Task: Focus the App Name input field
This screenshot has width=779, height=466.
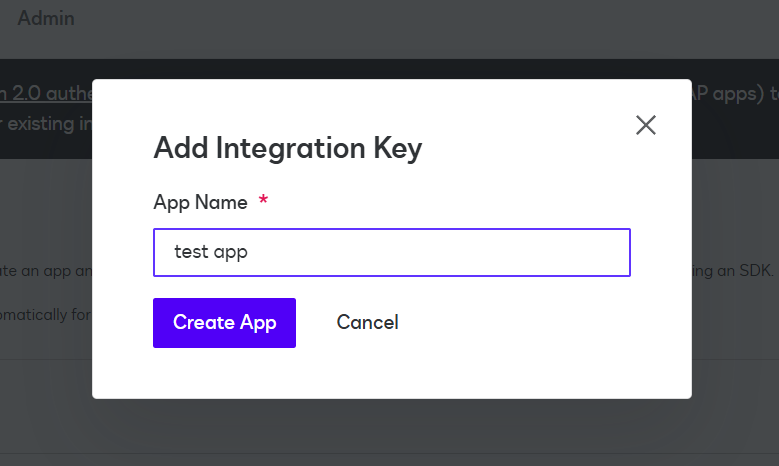Action: click(x=391, y=252)
